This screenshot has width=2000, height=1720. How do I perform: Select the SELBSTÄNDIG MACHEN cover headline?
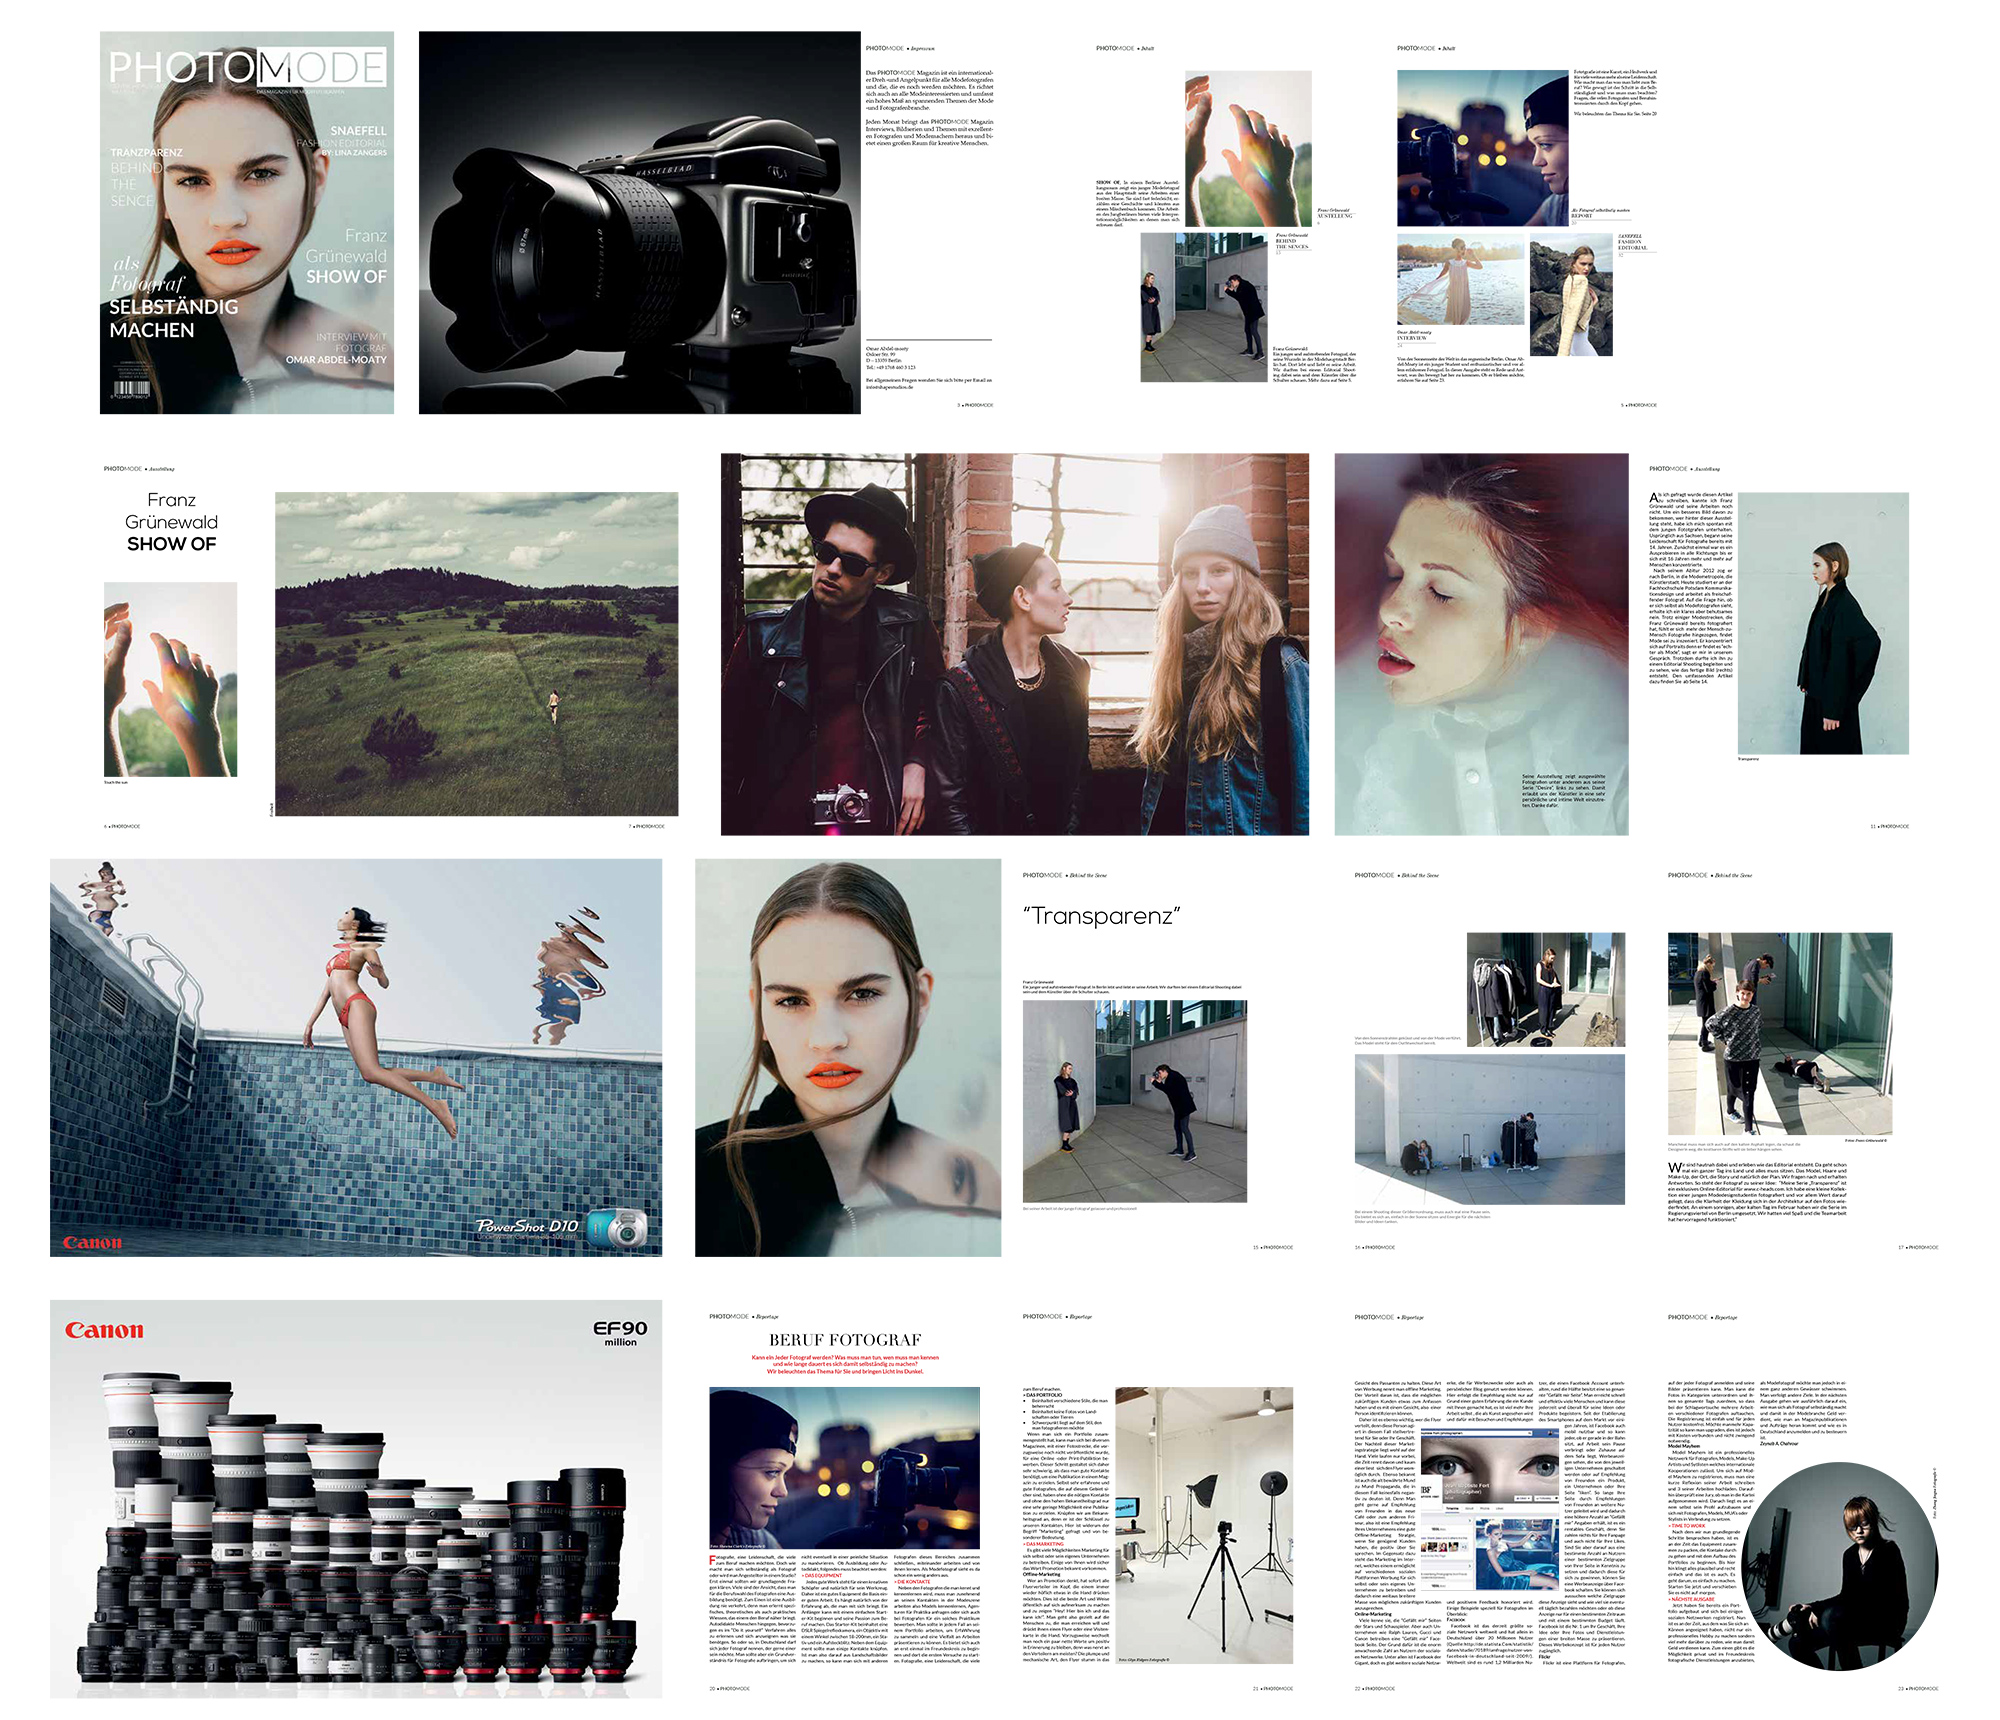pyautogui.click(x=173, y=318)
